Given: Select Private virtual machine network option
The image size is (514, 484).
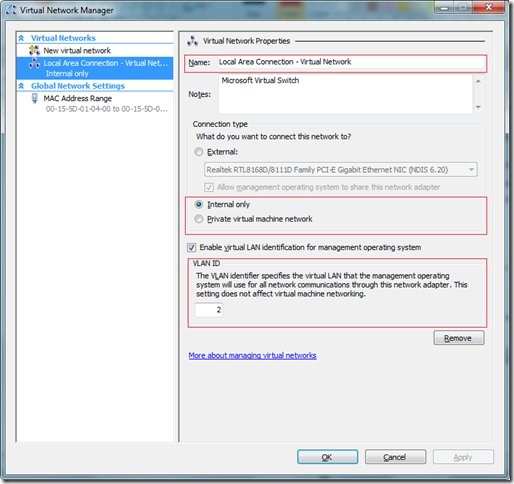Looking at the screenshot, I should coord(199,219).
